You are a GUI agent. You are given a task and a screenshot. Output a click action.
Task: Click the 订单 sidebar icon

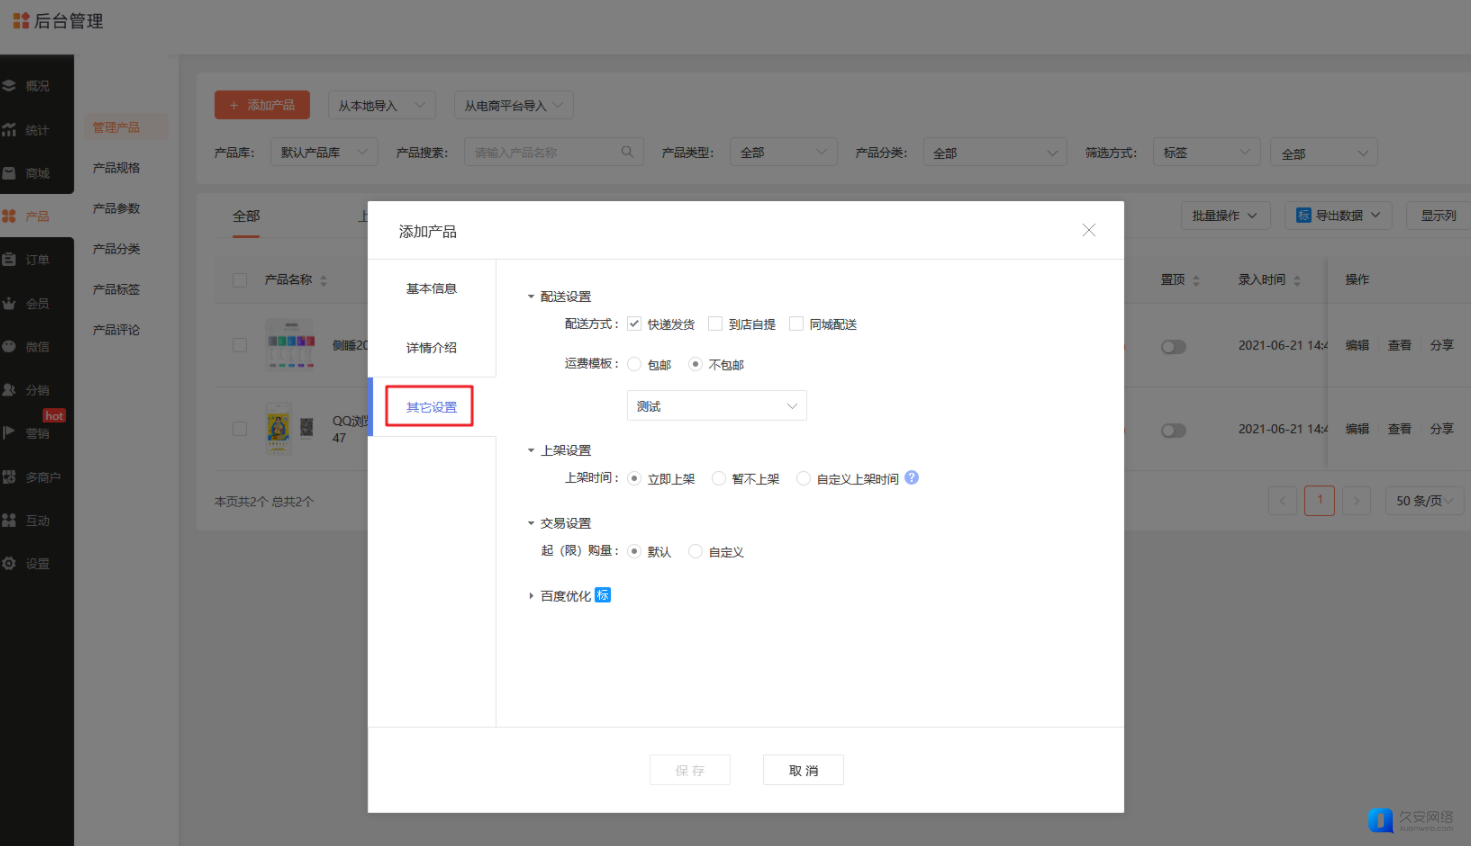pos(9,260)
